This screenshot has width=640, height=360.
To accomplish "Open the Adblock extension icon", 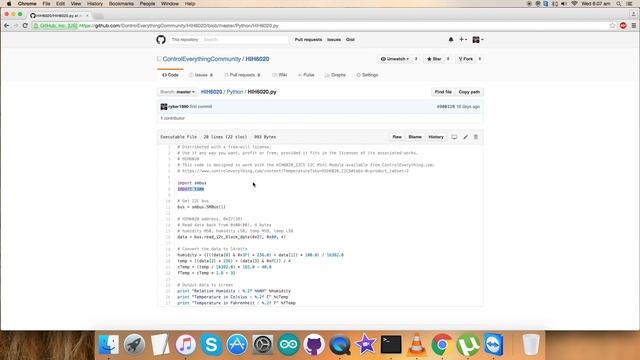I will [x=623, y=25].
